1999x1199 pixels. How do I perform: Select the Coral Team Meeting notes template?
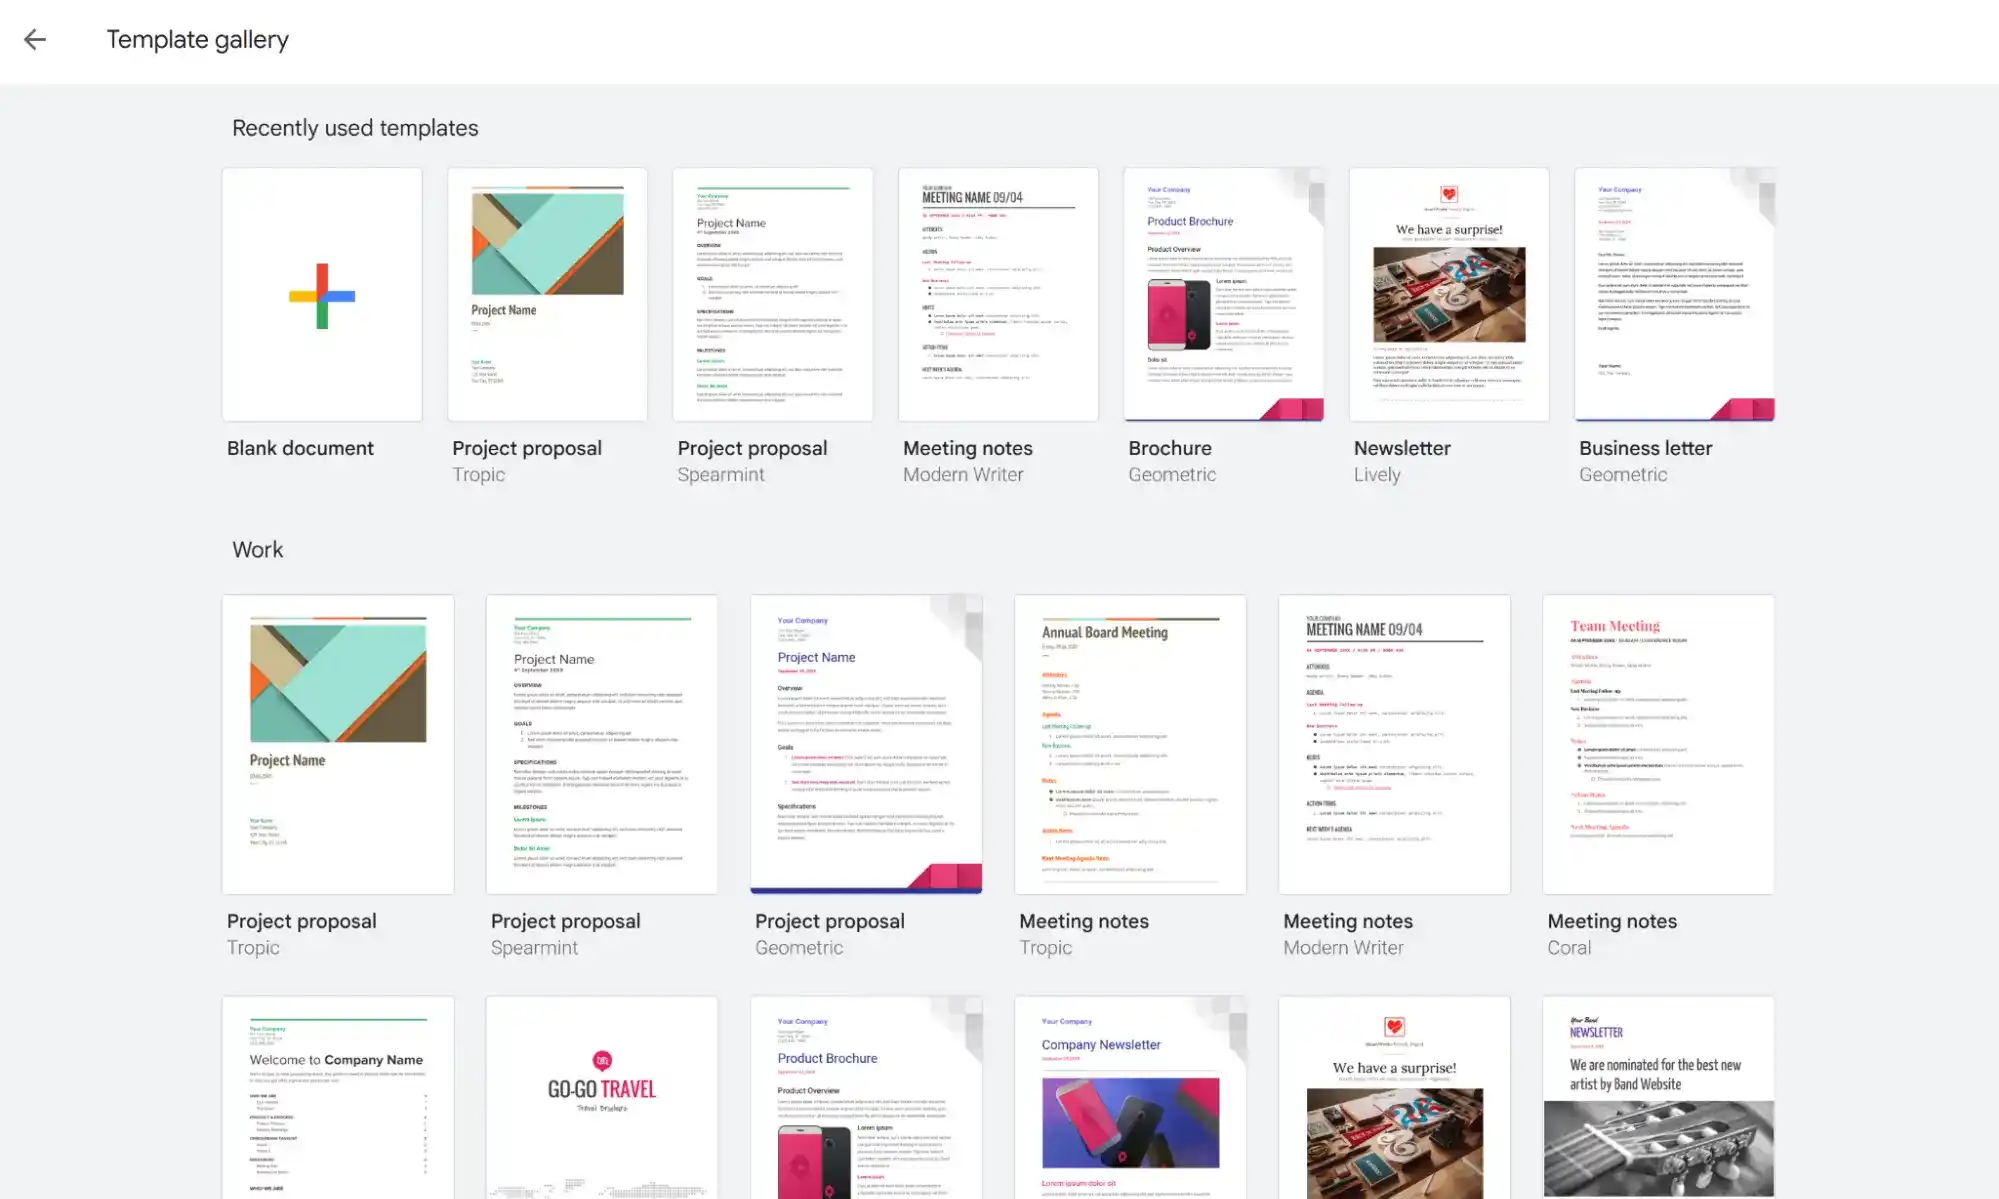[1658, 743]
